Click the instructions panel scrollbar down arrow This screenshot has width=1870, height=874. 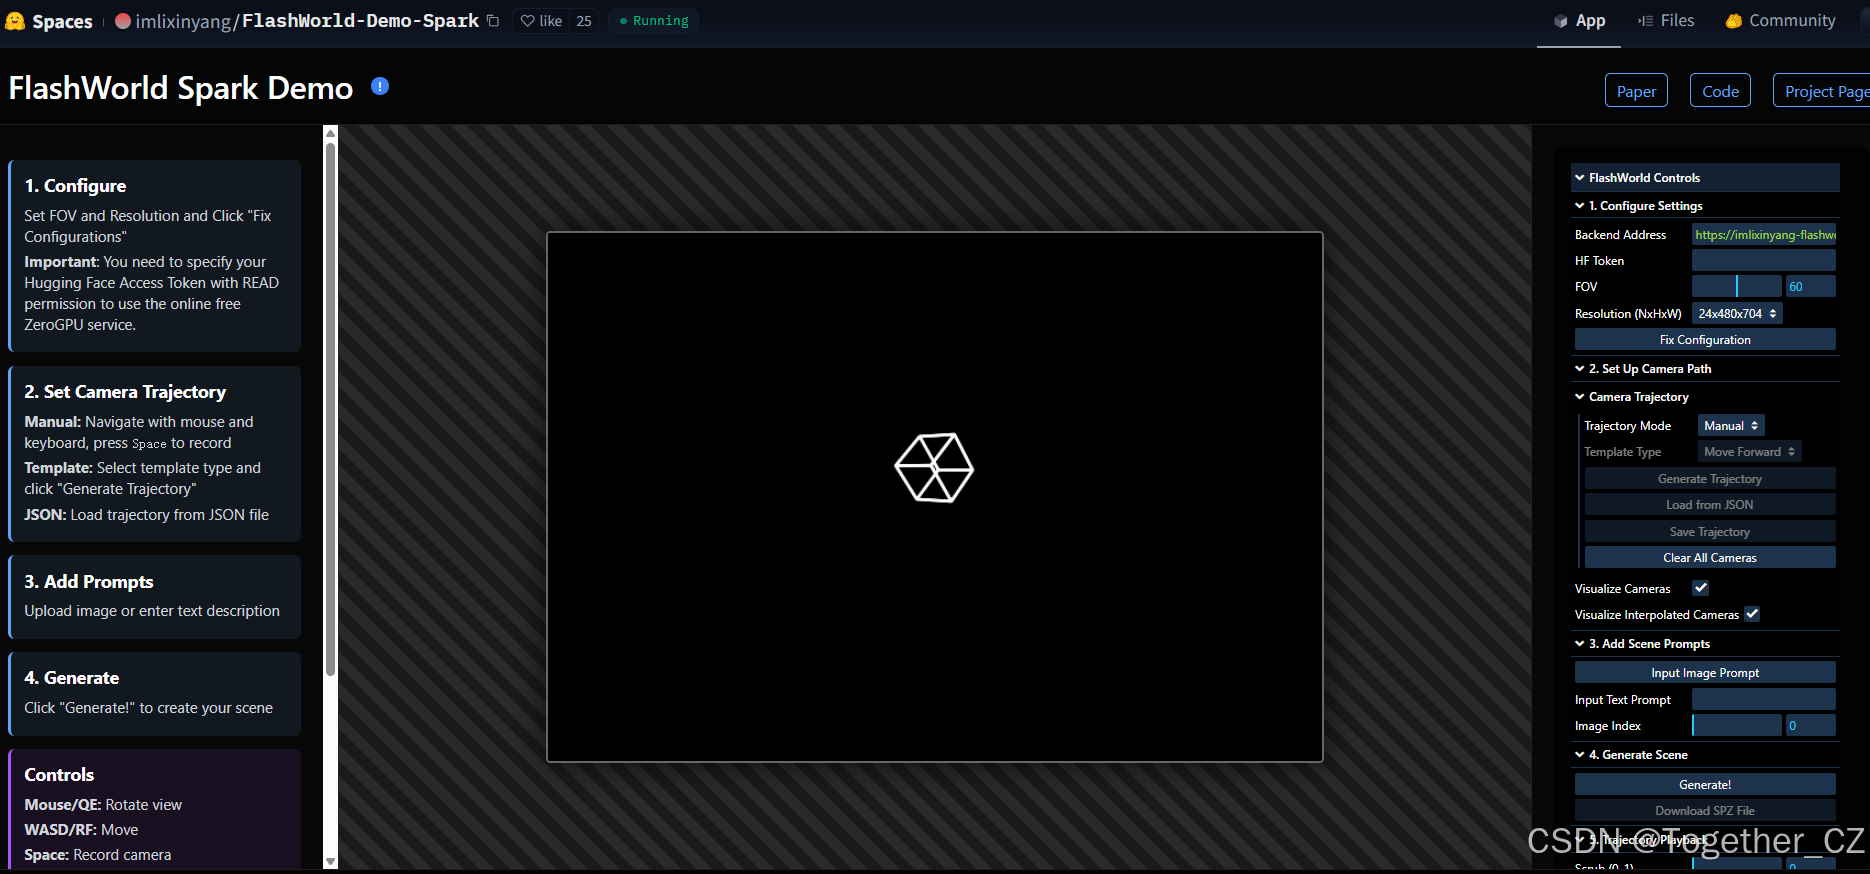[x=331, y=861]
